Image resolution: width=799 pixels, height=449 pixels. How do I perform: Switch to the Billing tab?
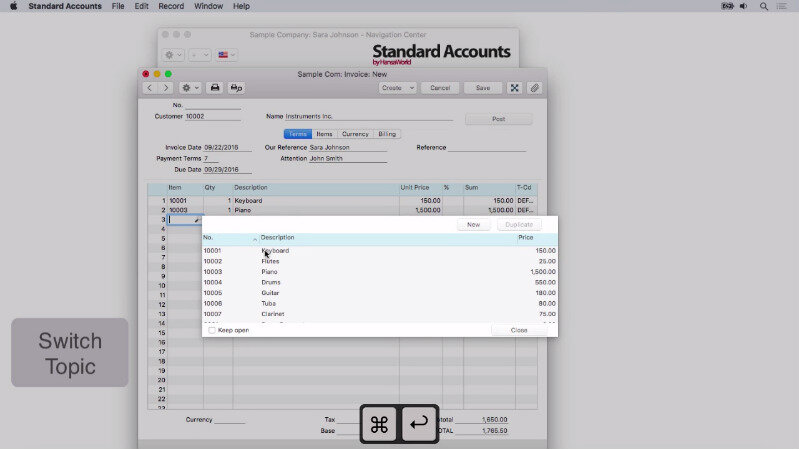(387, 134)
